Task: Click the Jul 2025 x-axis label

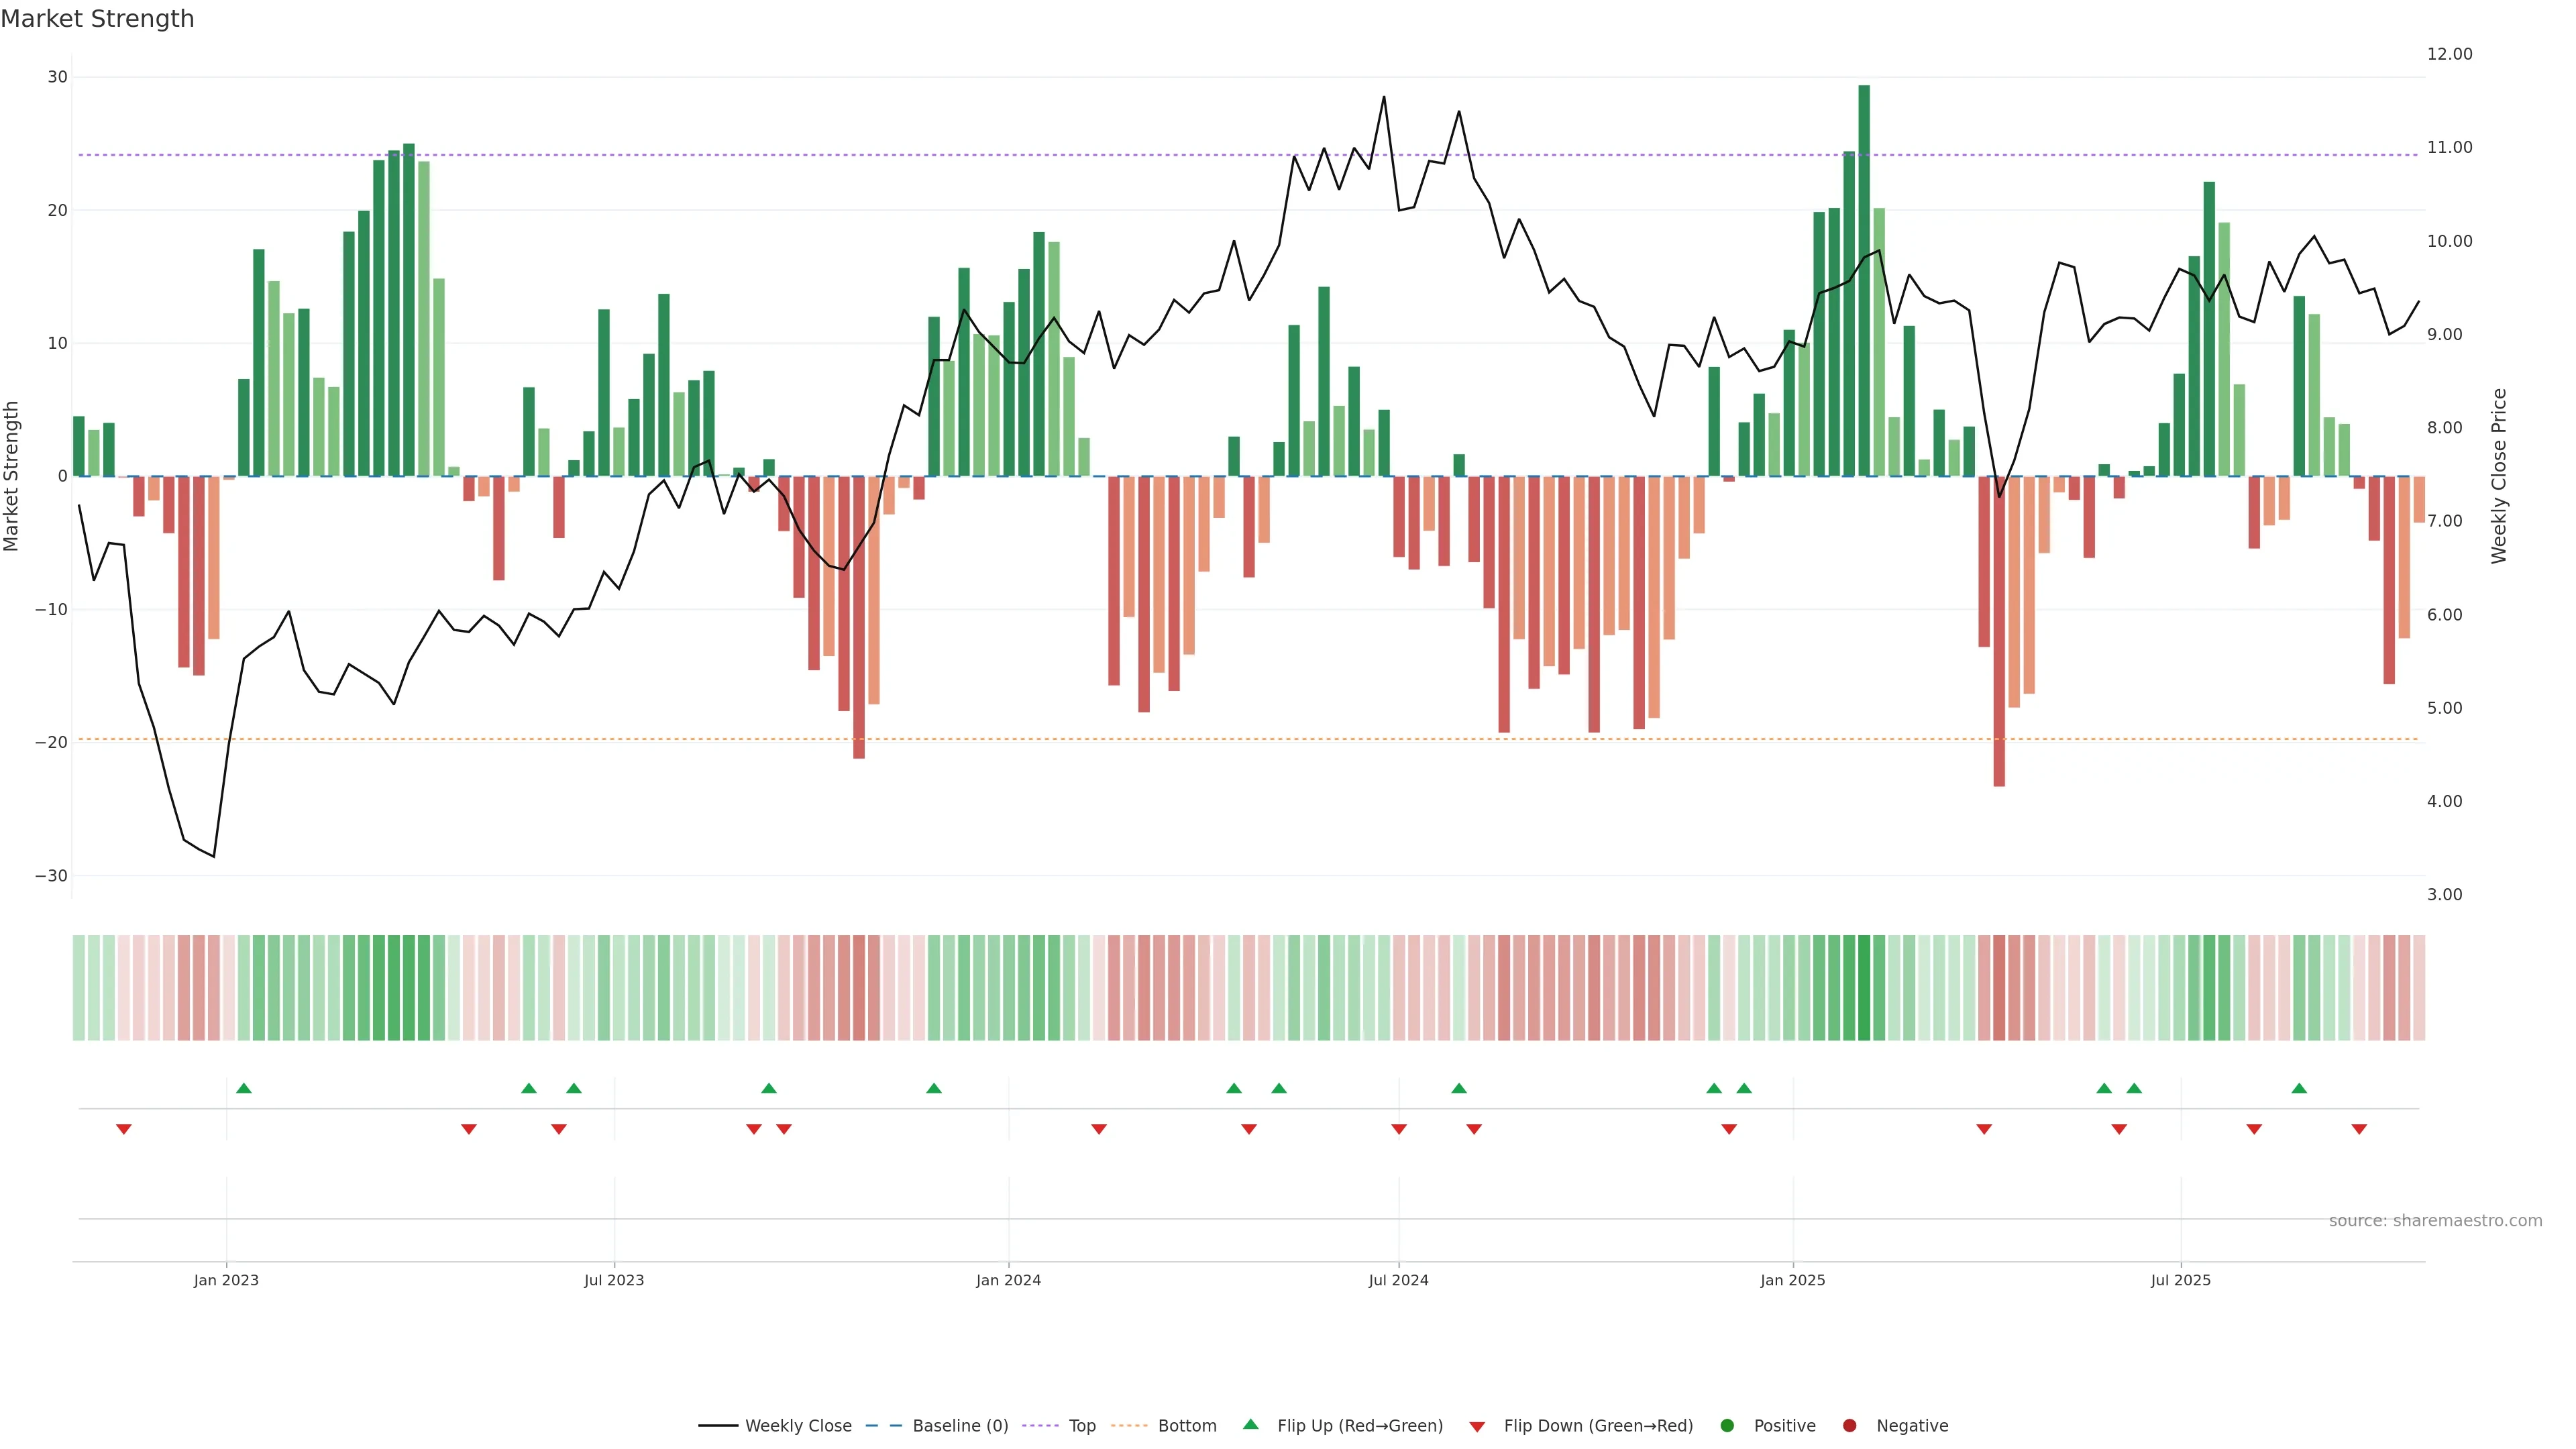Action: point(2181,1280)
